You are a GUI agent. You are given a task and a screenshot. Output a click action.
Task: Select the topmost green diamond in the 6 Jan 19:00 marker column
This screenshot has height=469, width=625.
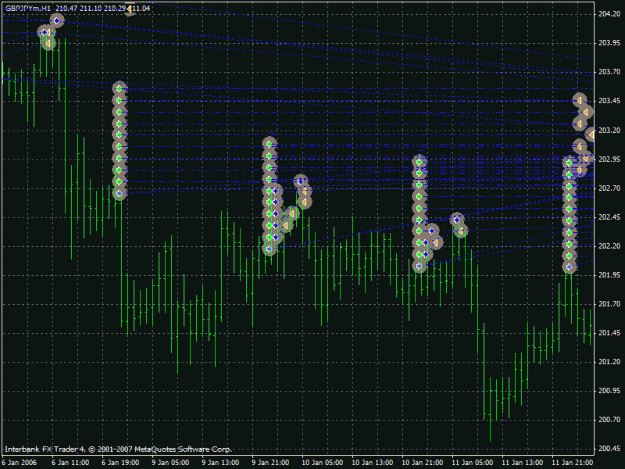[x=119, y=88]
